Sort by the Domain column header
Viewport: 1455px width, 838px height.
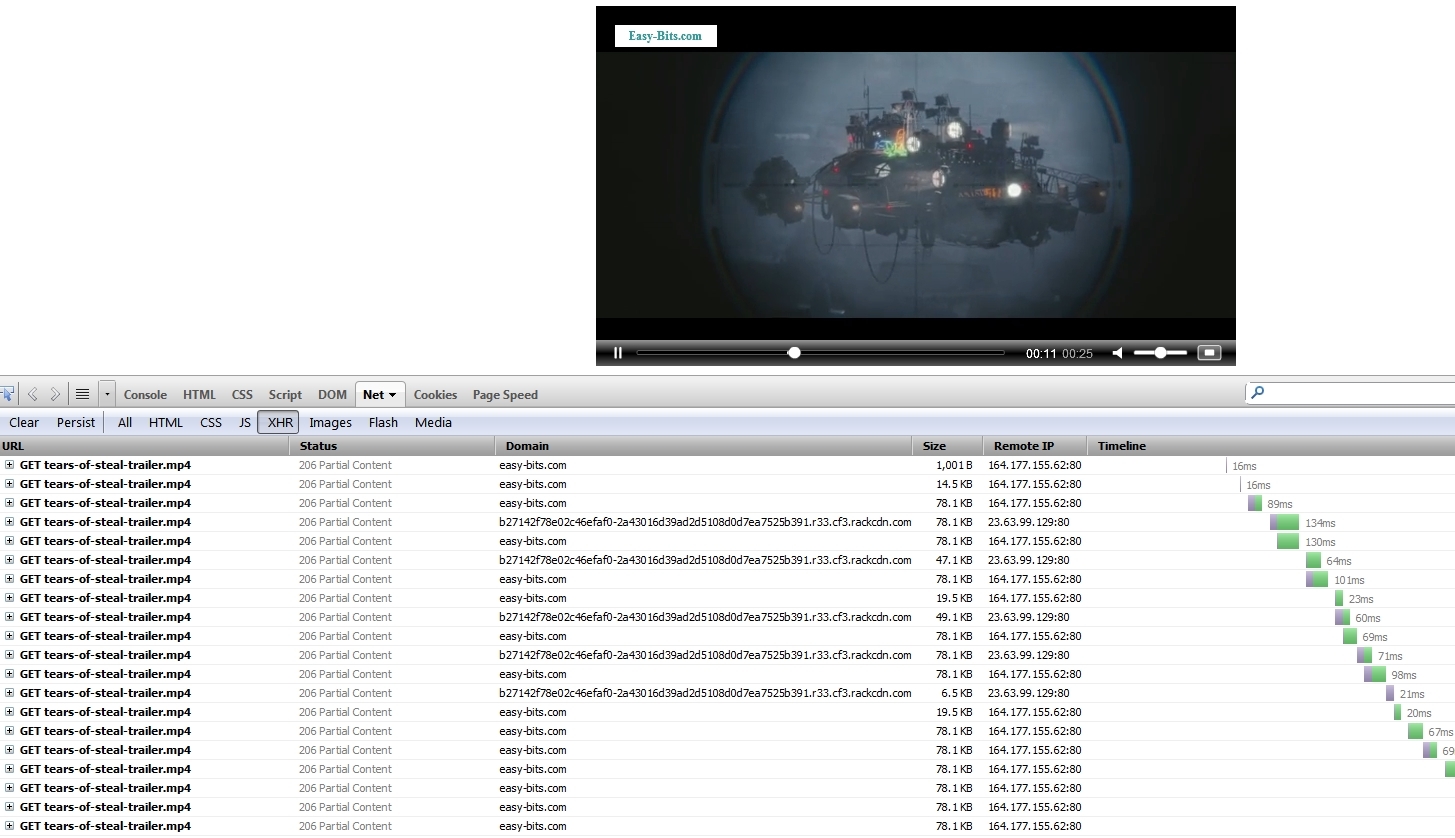[x=704, y=446]
